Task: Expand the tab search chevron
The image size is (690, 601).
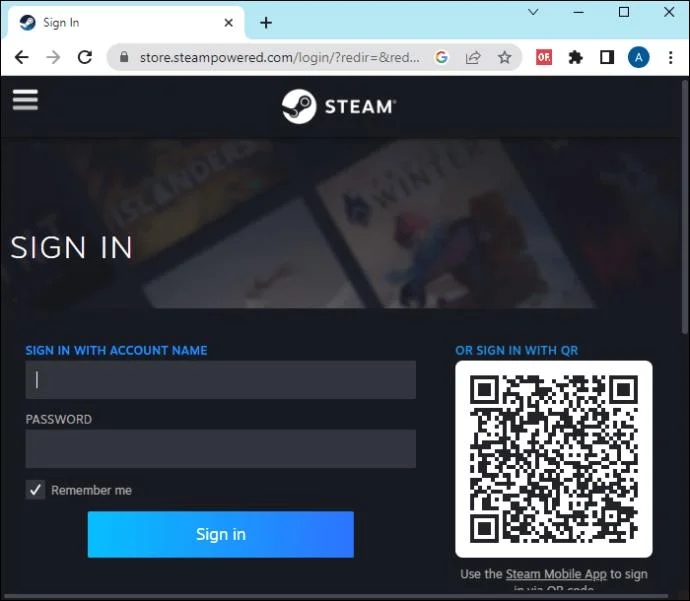Action: (x=533, y=12)
